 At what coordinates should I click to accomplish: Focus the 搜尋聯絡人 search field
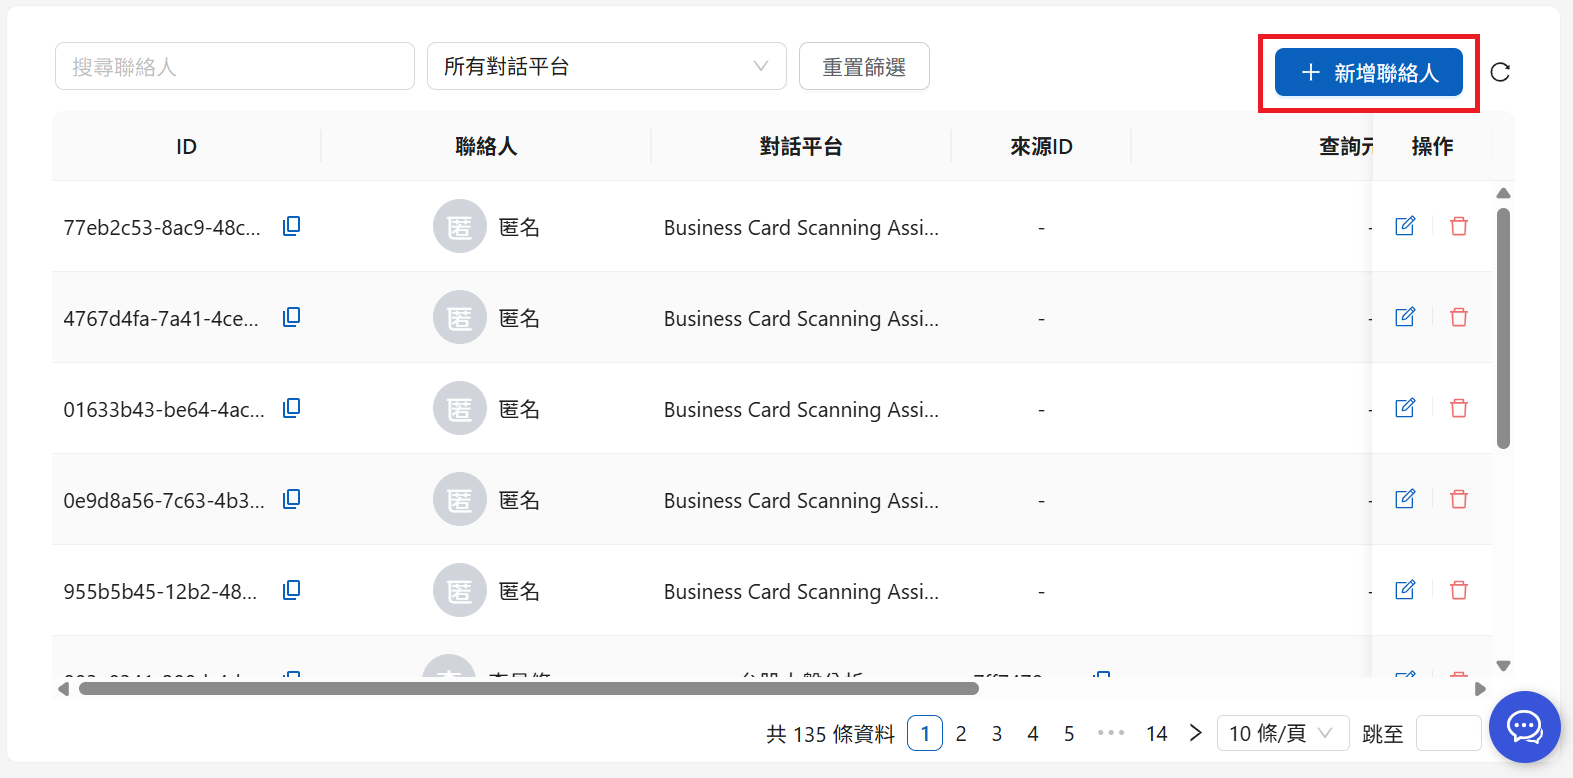pos(235,66)
